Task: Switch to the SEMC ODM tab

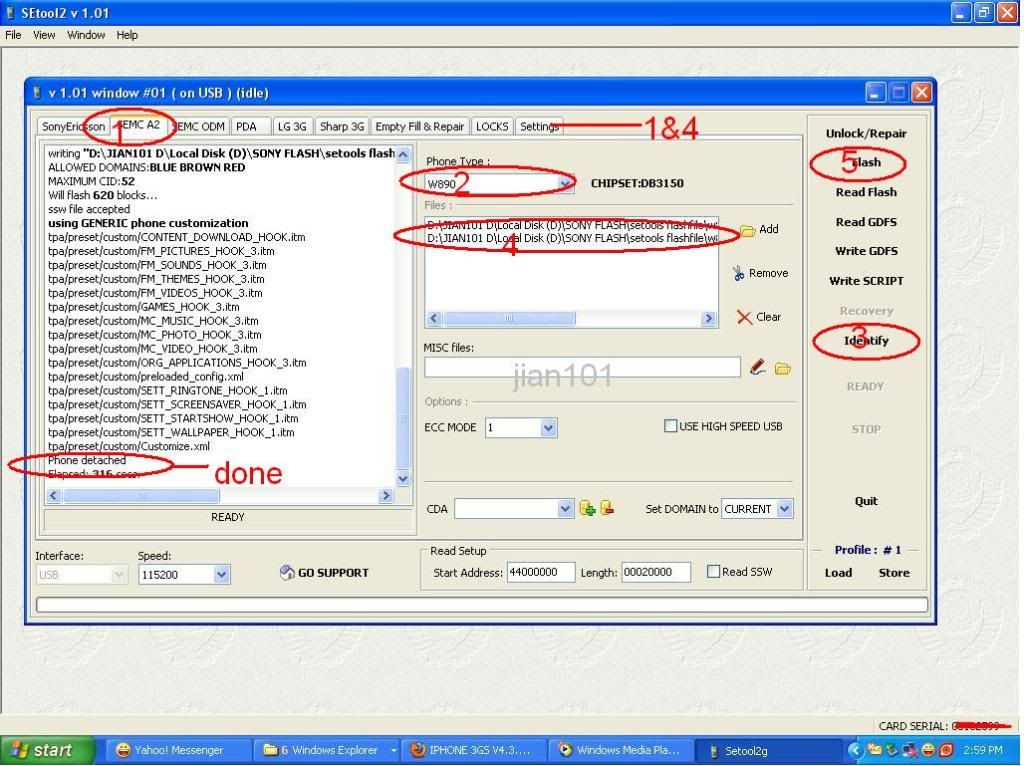Action: (200, 127)
